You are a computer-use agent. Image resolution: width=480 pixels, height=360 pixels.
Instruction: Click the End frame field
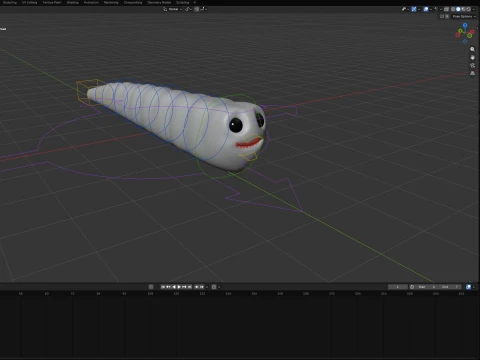(449, 287)
